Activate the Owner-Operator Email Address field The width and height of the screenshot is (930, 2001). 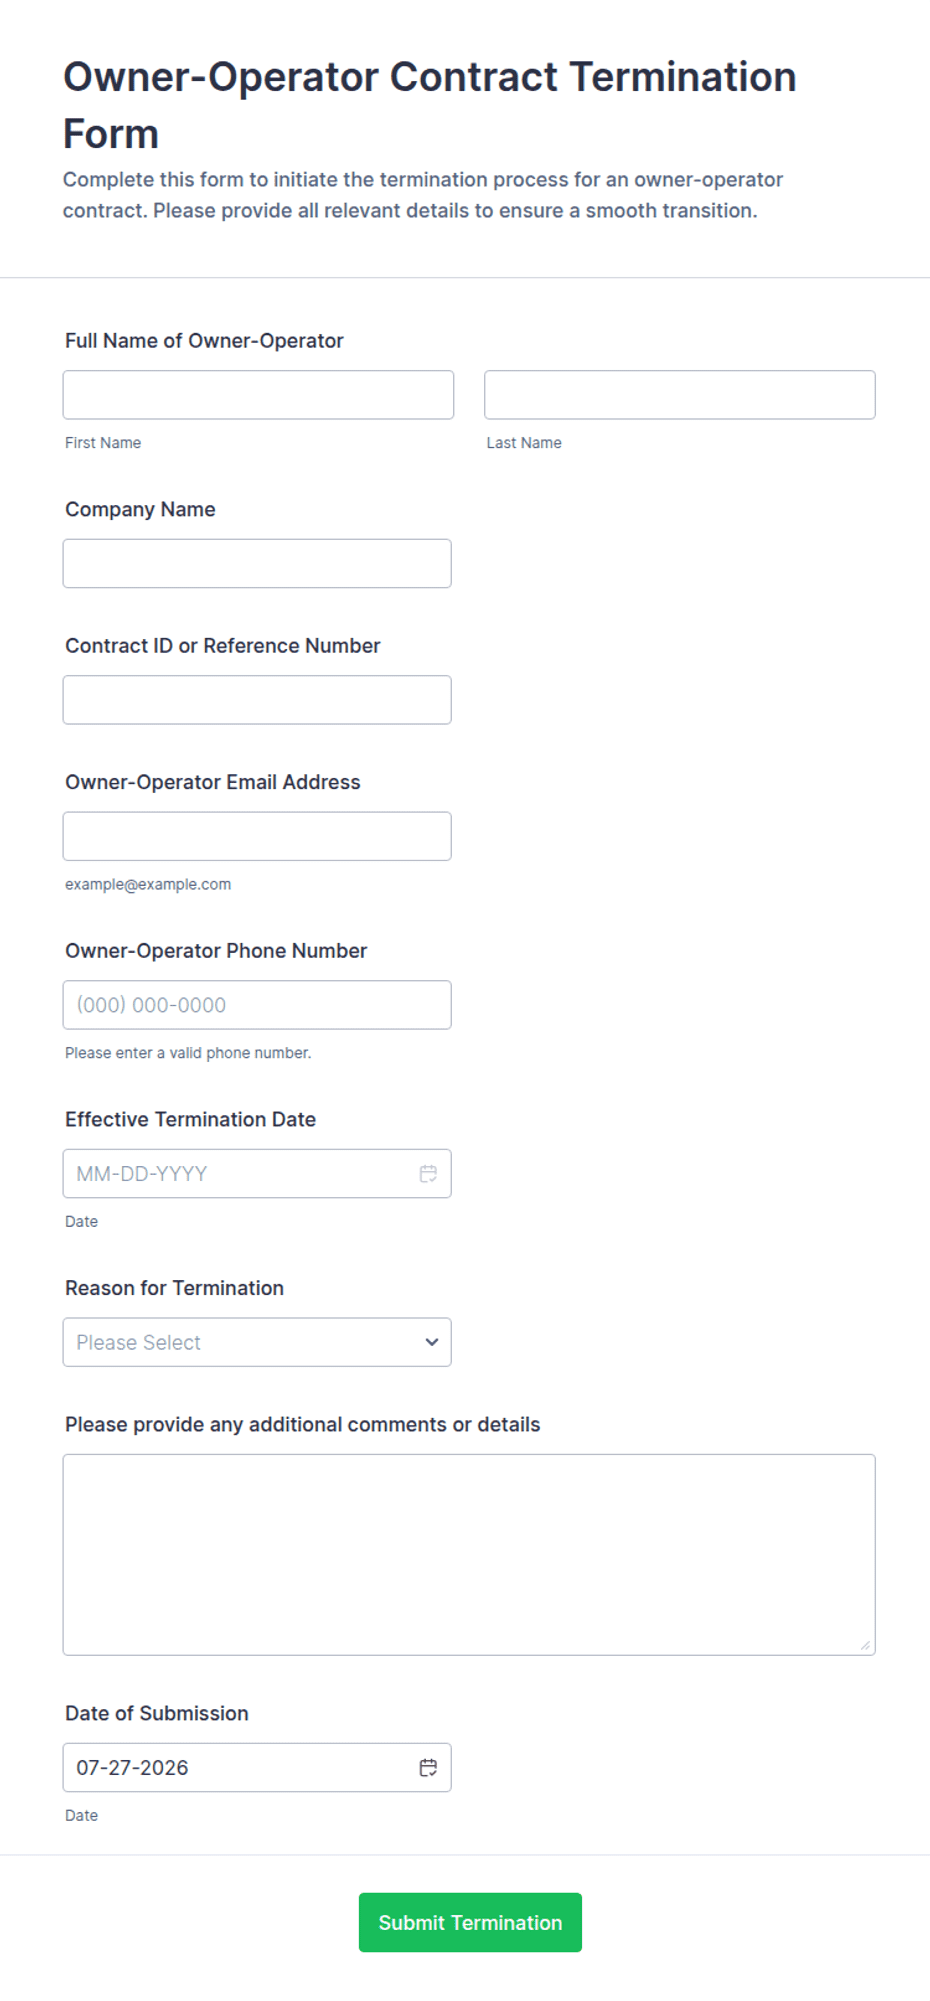coord(257,836)
